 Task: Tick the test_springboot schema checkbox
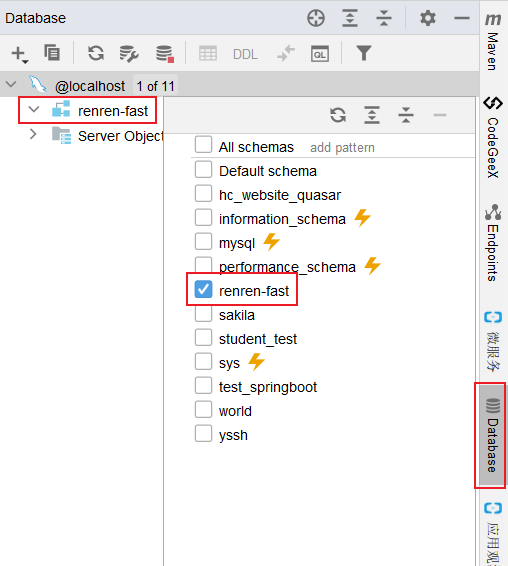point(203,385)
